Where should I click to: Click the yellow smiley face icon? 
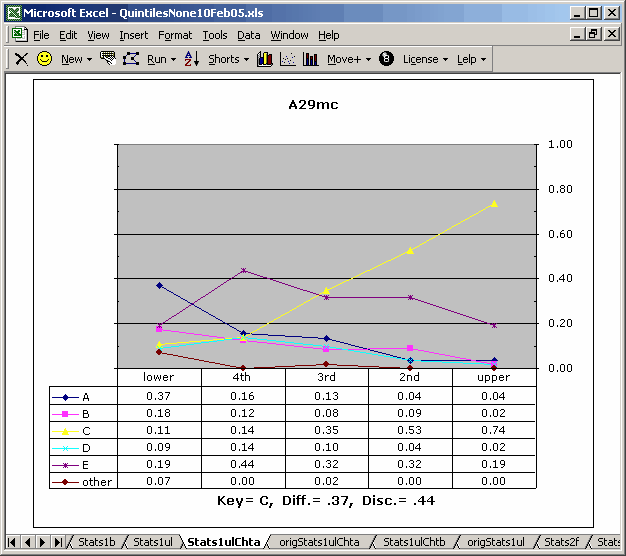(44, 59)
